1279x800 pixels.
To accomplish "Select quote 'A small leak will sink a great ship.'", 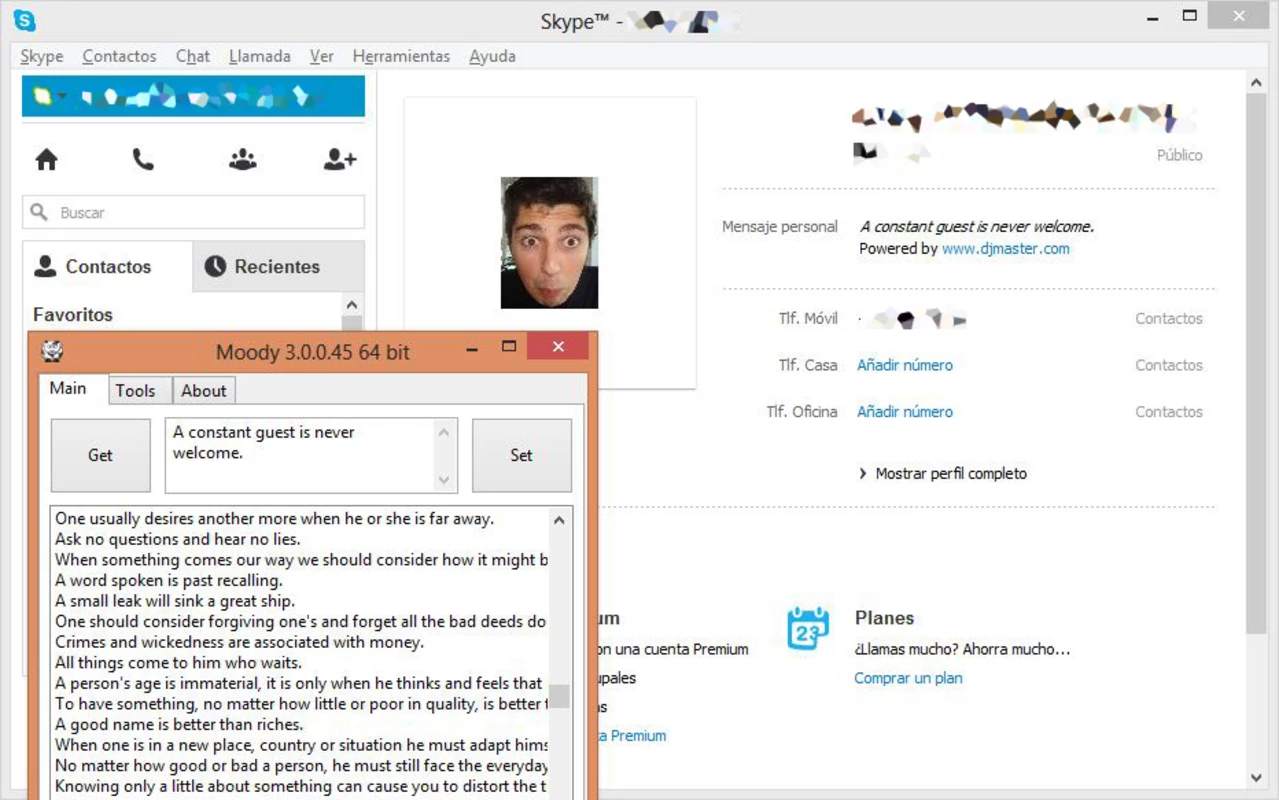I will coord(175,601).
